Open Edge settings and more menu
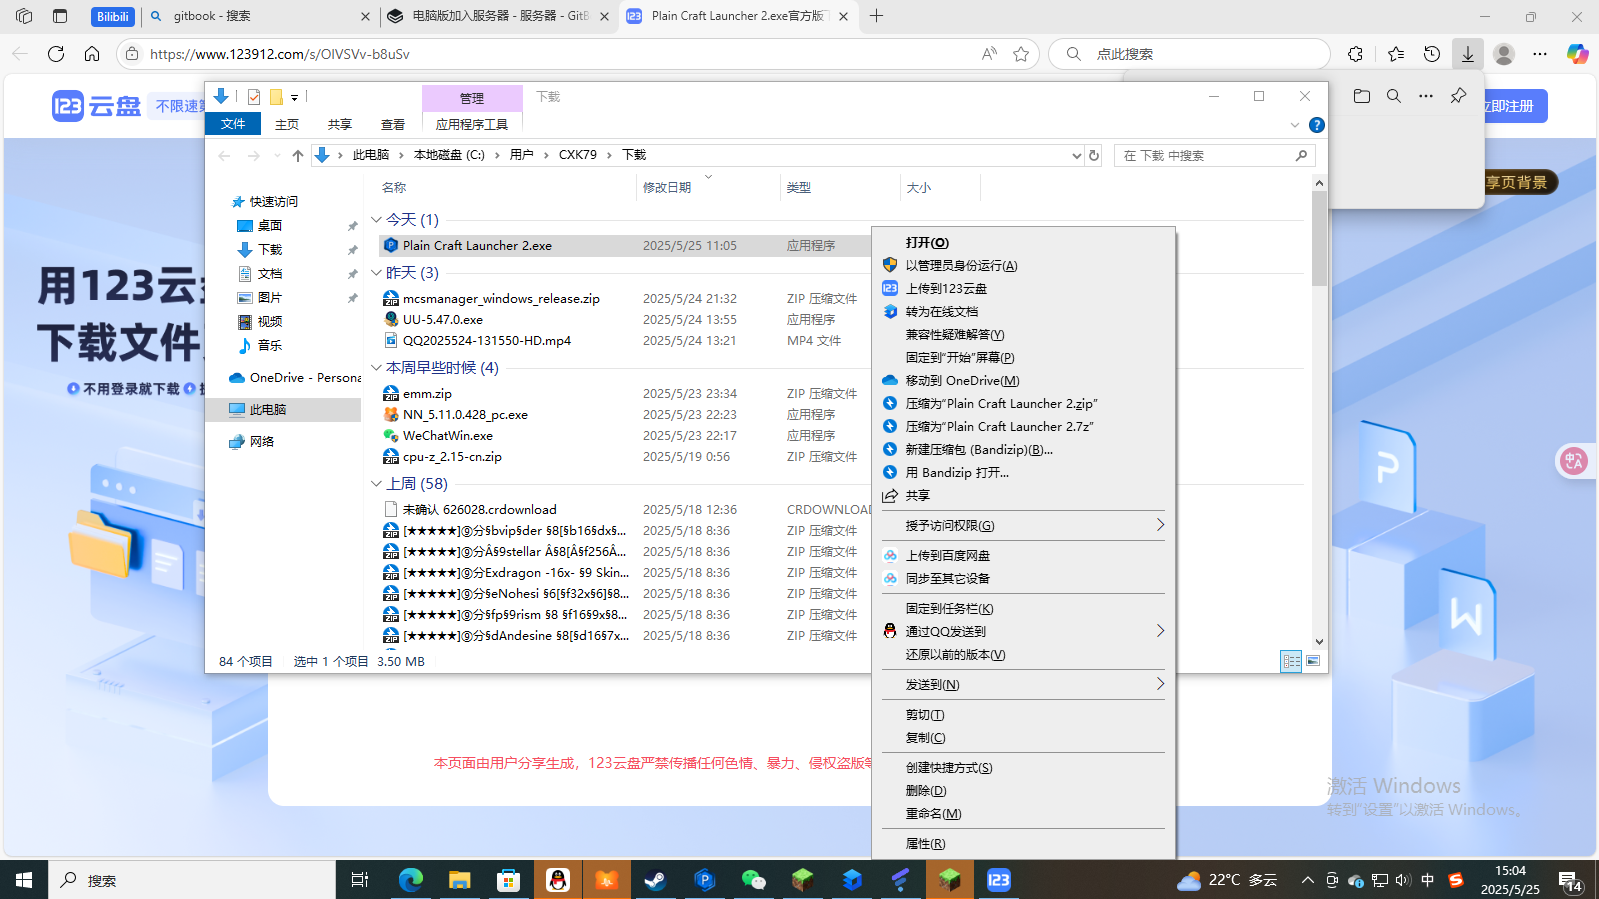The width and height of the screenshot is (1599, 899). pos(1540,54)
